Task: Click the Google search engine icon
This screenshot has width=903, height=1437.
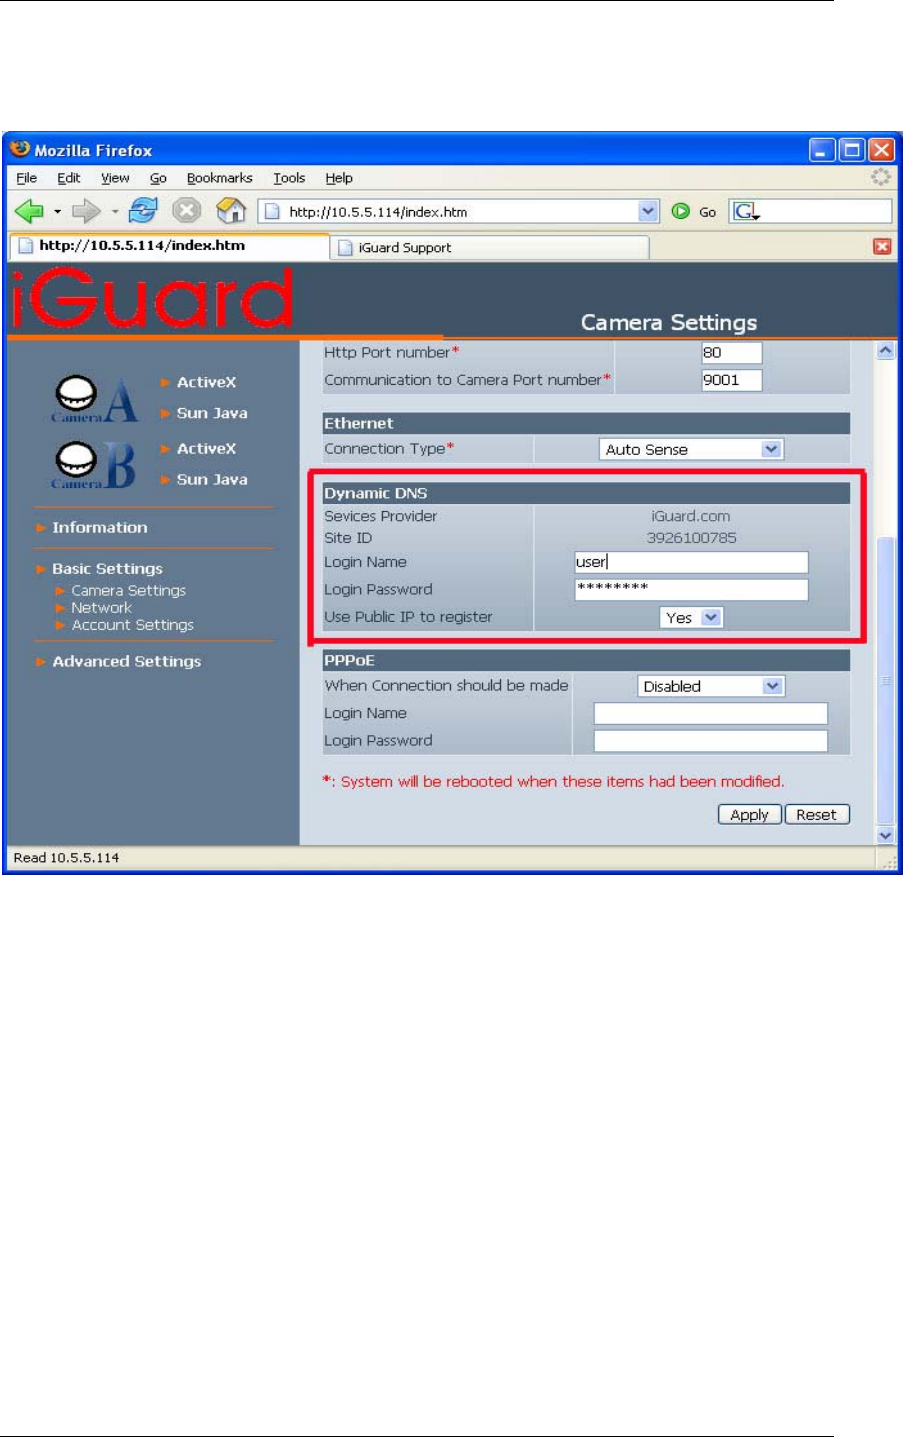Action: click(746, 211)
